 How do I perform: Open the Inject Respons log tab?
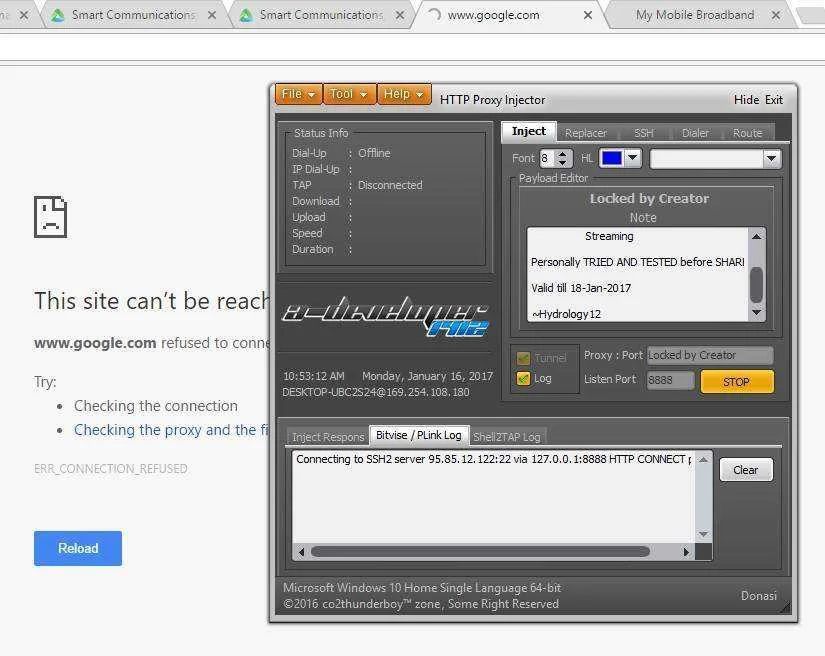[327, 437]
